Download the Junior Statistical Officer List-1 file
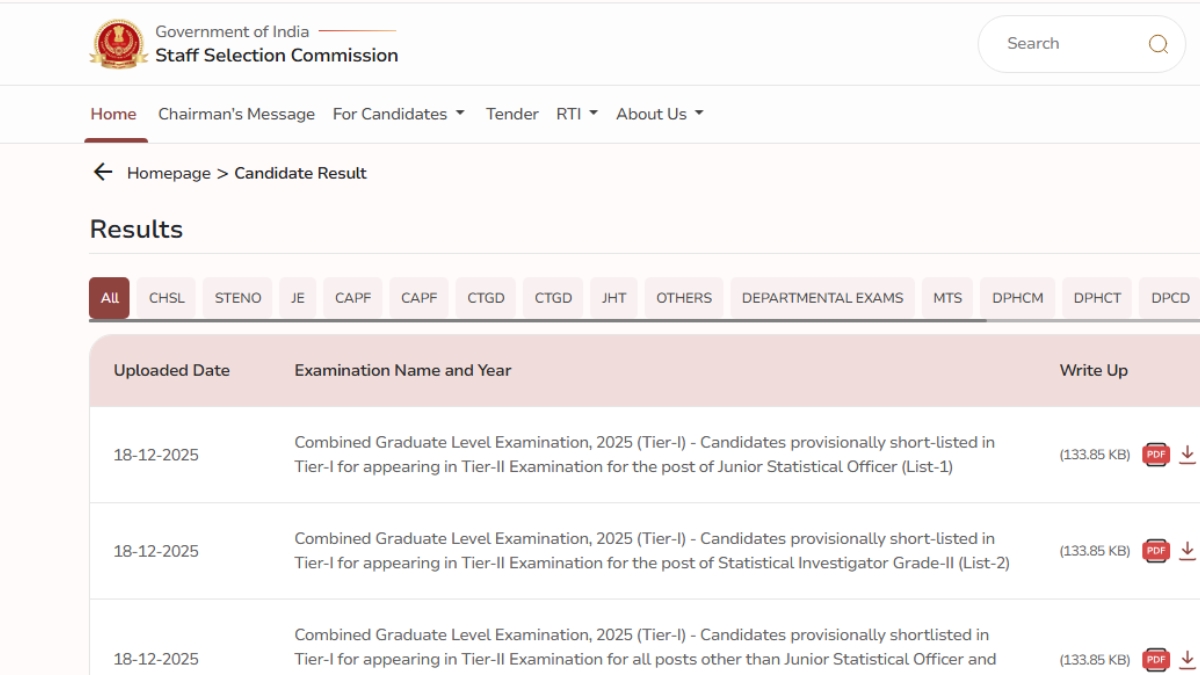 coord(1187,454)
